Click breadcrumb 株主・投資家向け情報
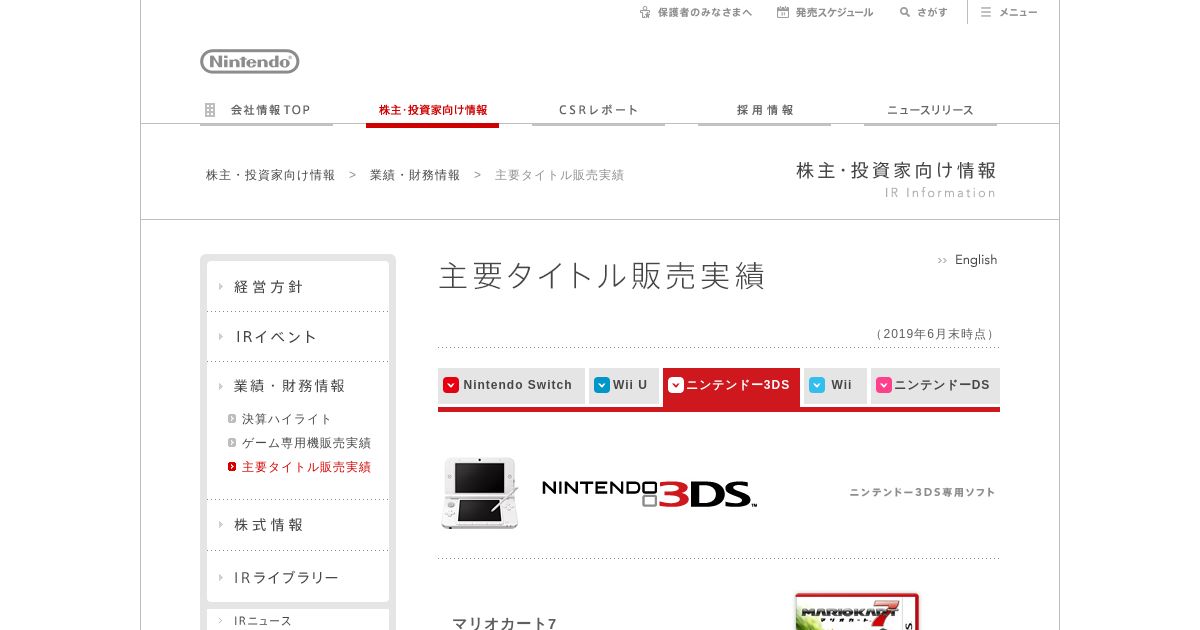This screenshot has width=1200, height=630. [x=271, y=175]
